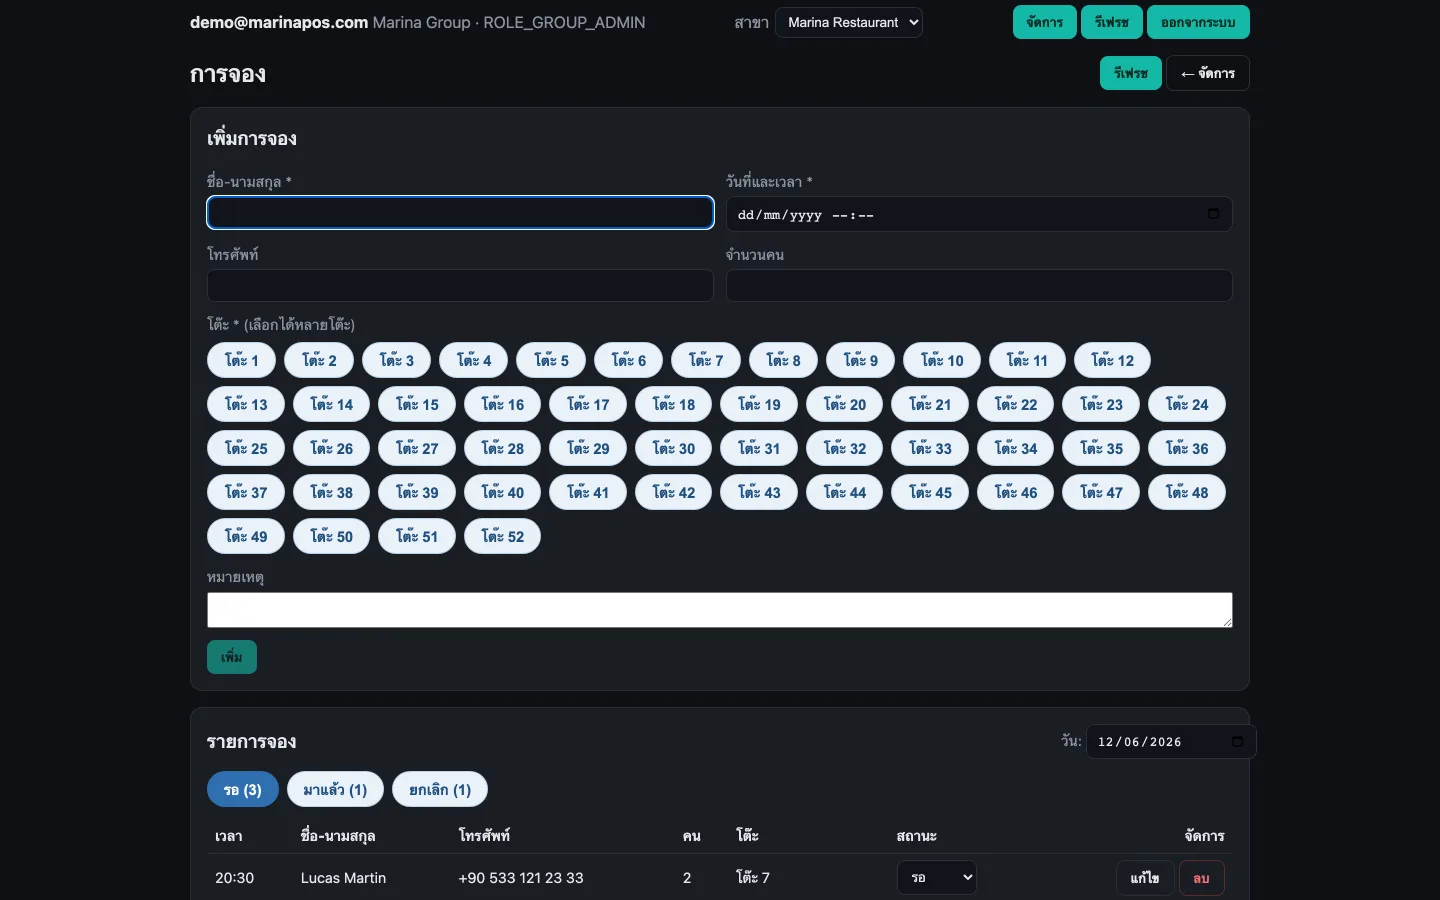Toggle table โต๊ะ 7 selection chip
The width and height of the screenshot is (1440, 900).
[x=706, y=360]
